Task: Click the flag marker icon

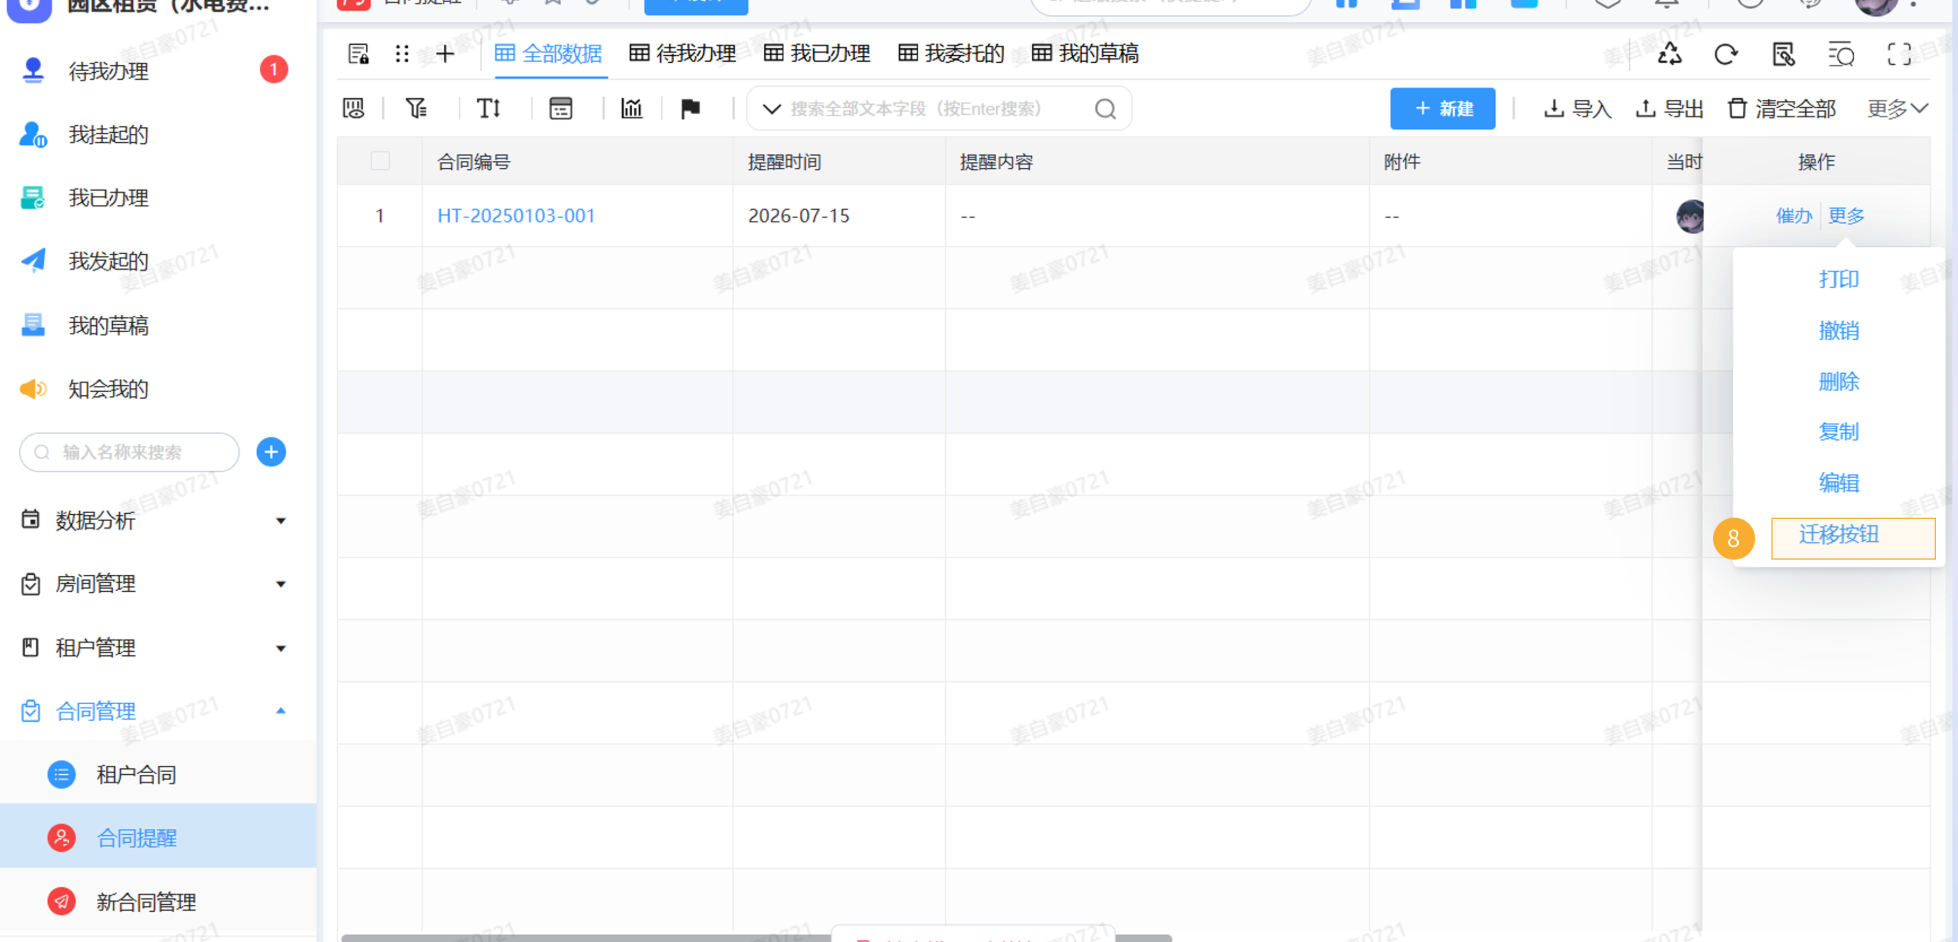Action: [691, 108]
